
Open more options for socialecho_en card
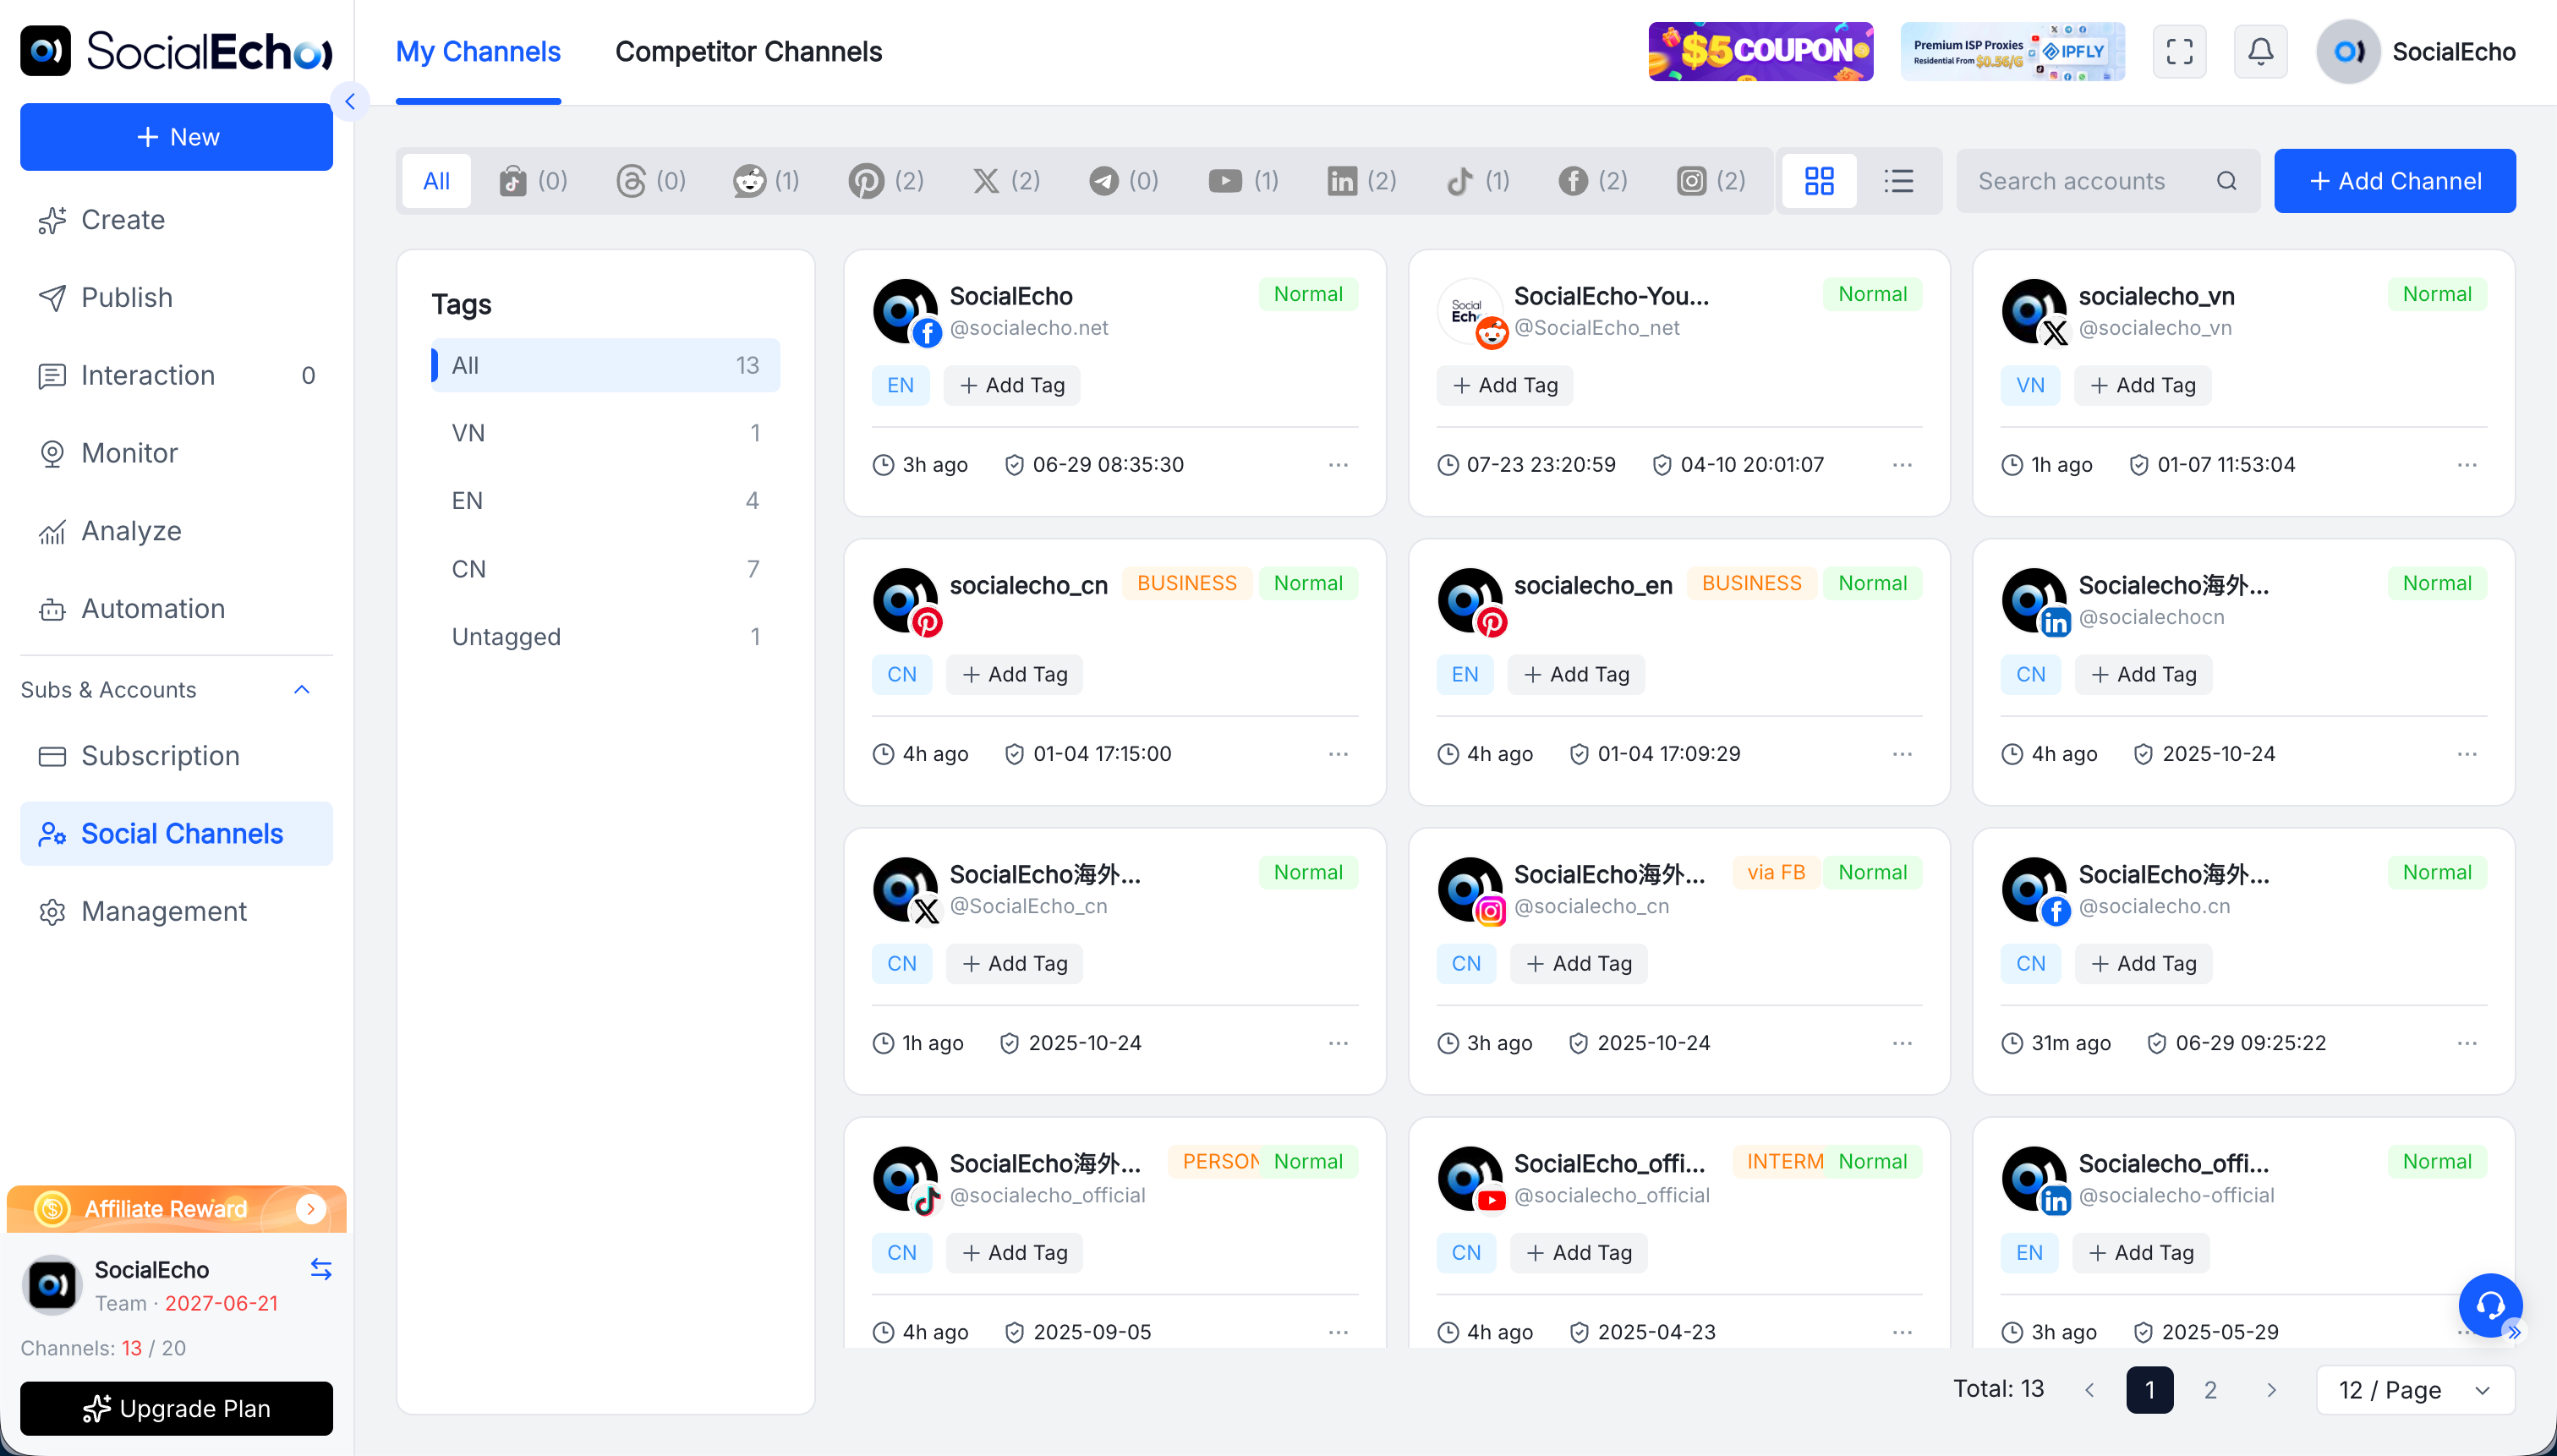click(1902, 754)
